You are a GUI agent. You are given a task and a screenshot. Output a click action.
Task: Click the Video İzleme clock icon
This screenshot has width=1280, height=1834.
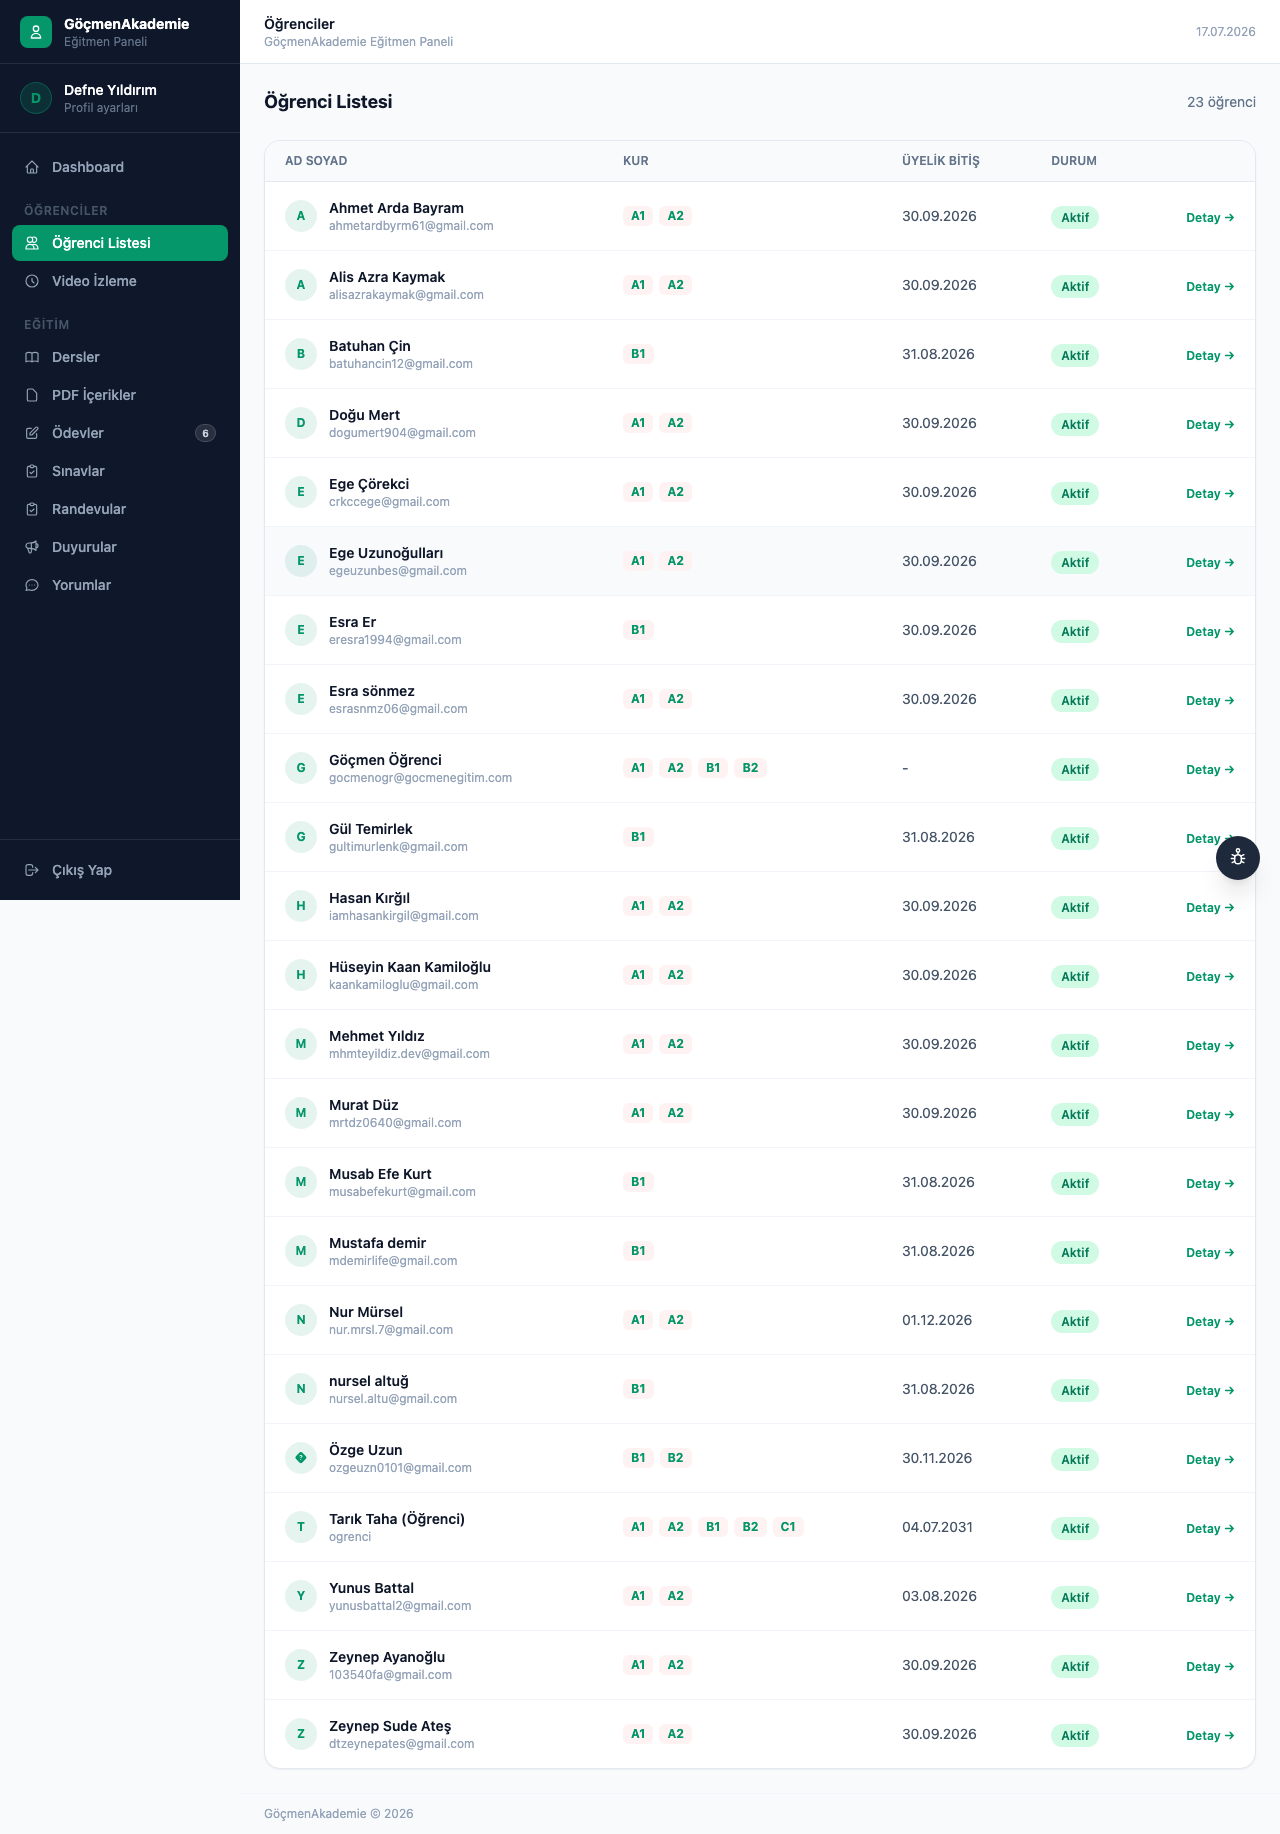pyautogui.click(x=32, y=281)
